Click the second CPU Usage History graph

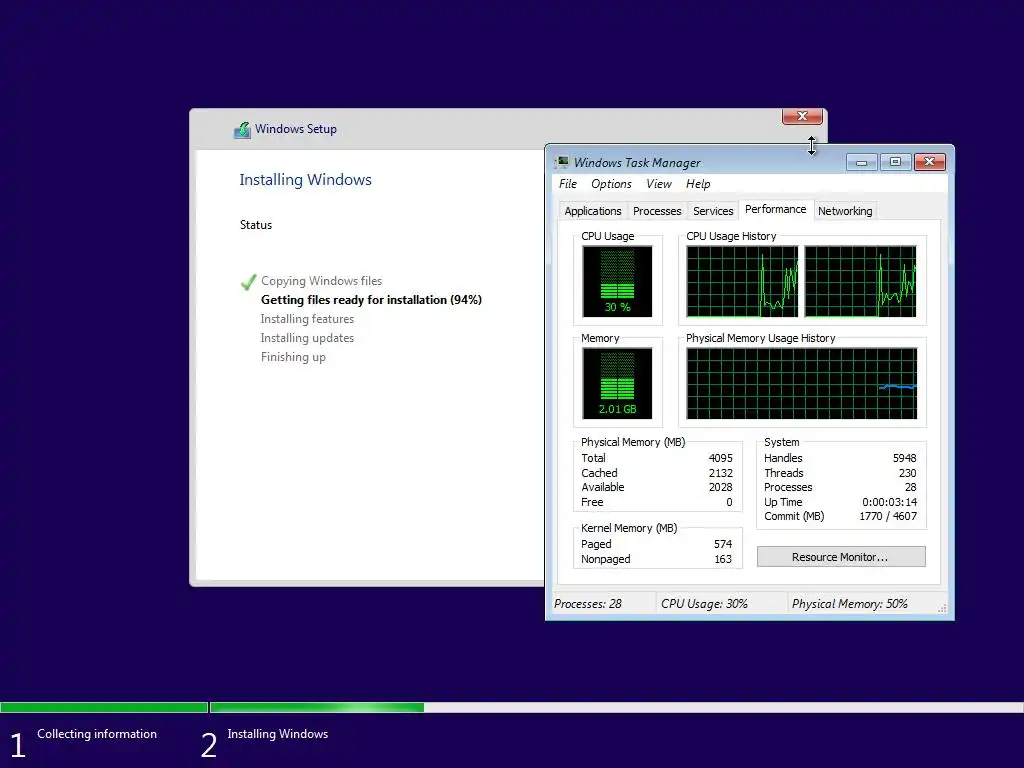[860, 281]
